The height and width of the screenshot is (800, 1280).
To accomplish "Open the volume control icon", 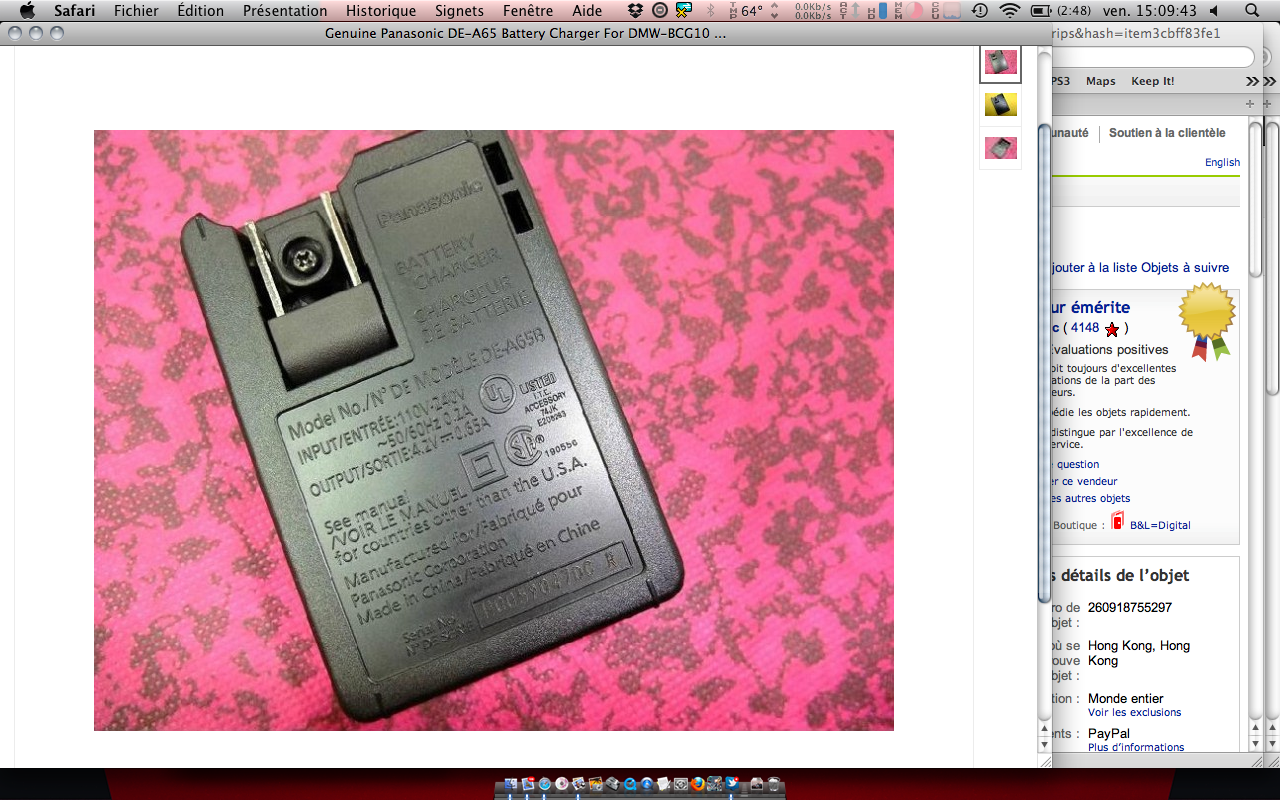I will point(1214,11).
